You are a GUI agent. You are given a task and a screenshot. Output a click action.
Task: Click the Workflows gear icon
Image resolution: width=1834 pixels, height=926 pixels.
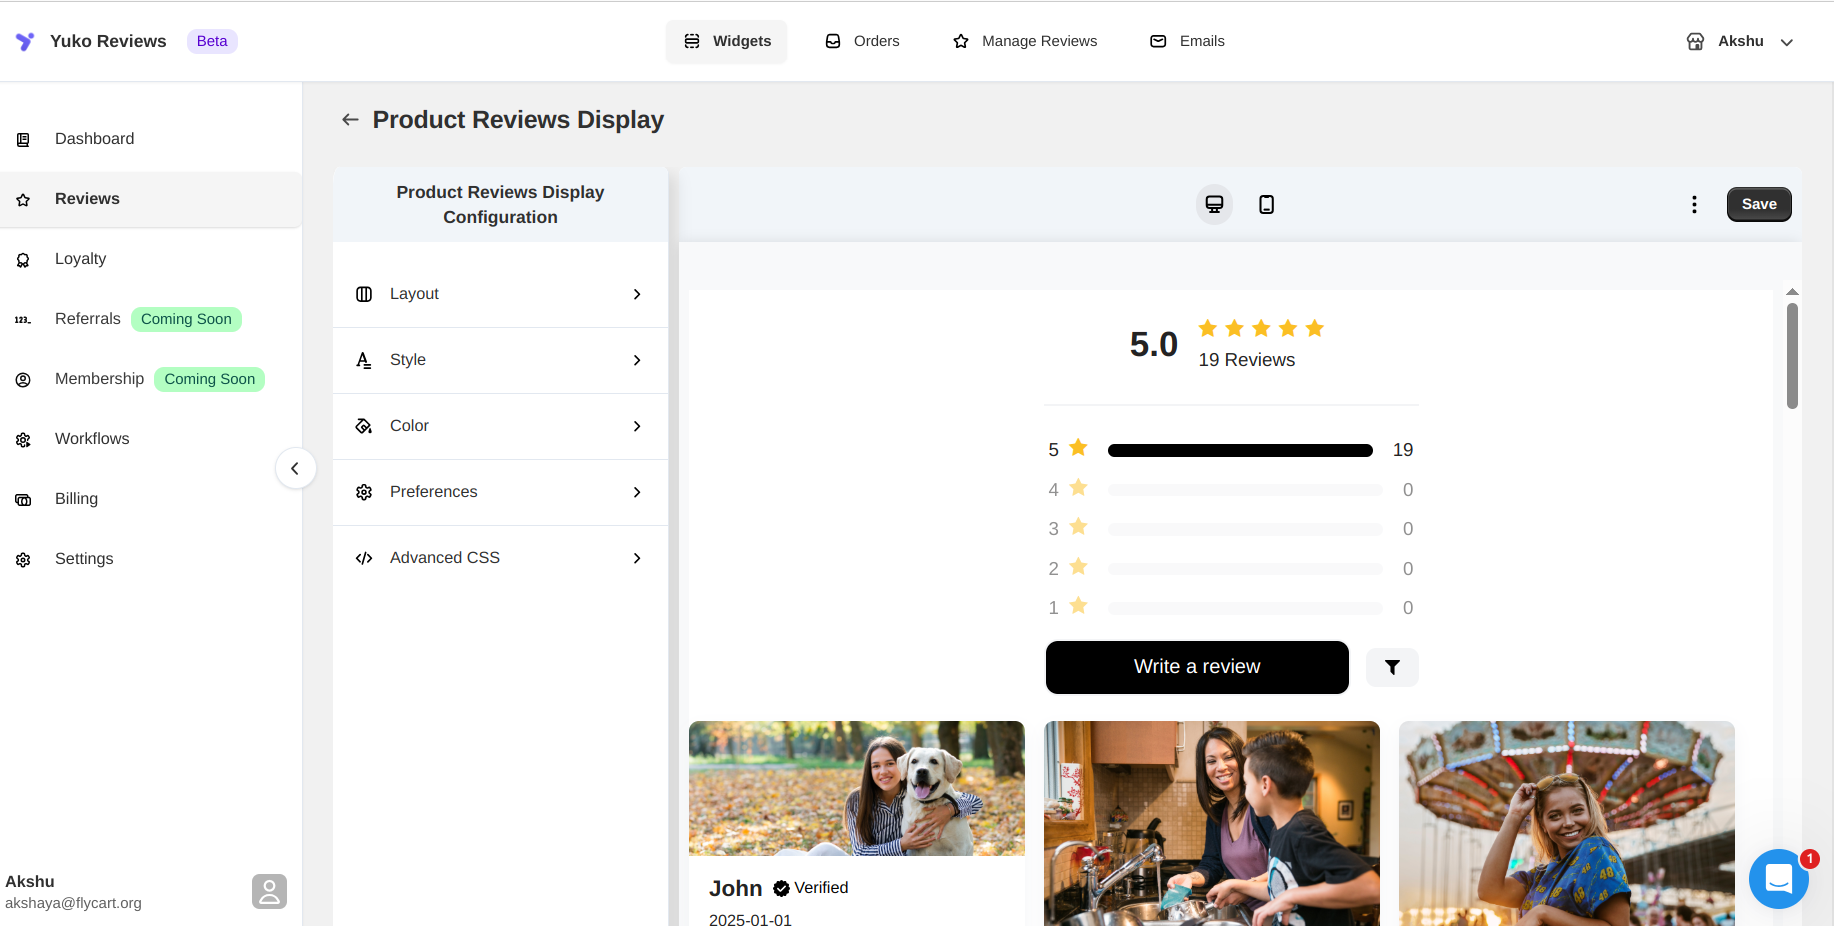tap(23, 440)
